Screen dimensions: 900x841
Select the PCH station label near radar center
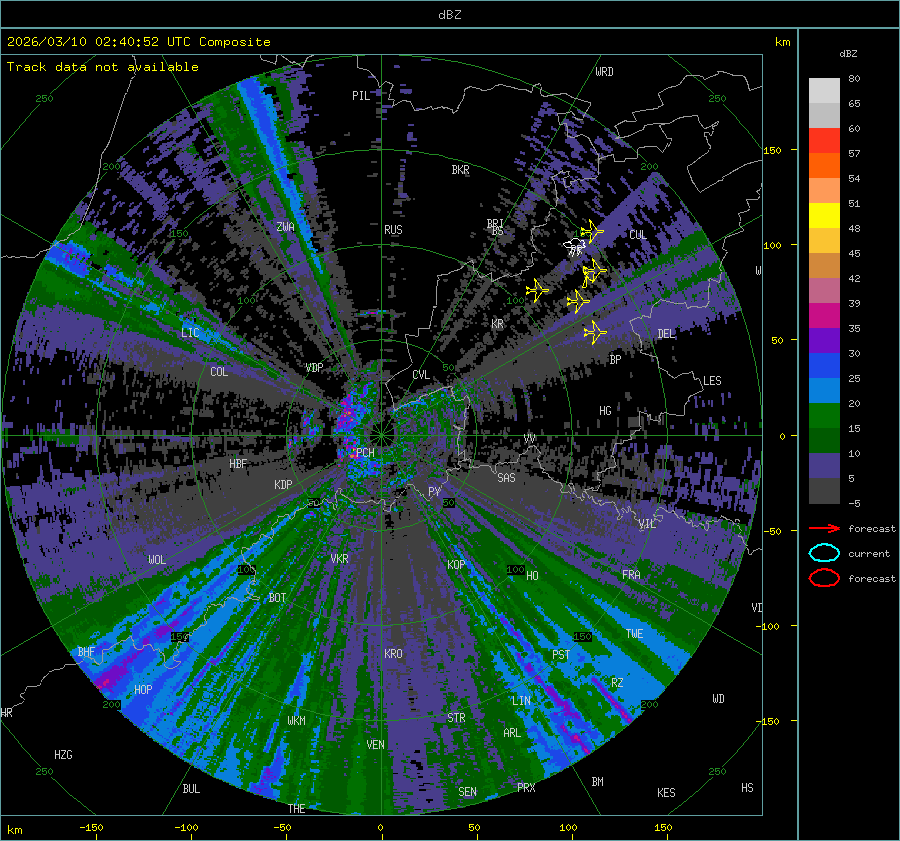pyautogui.click(x=365, y=452)
